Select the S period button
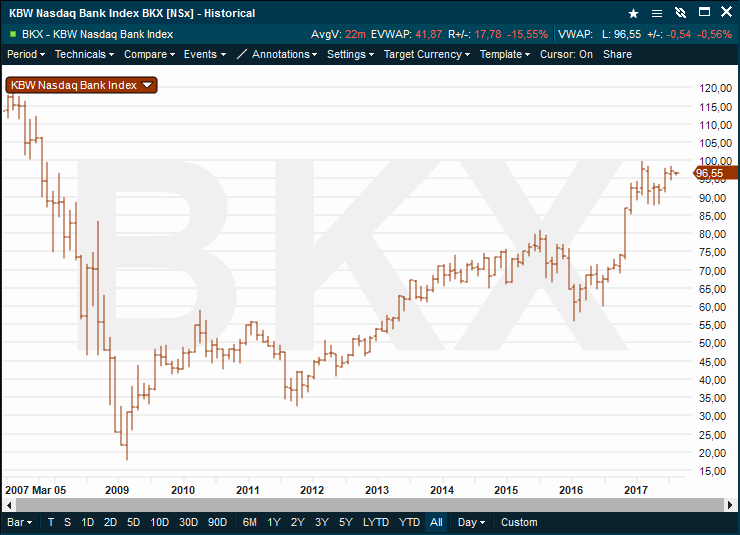This screenshot has width=740, height=535. click(x=67, y=522)
